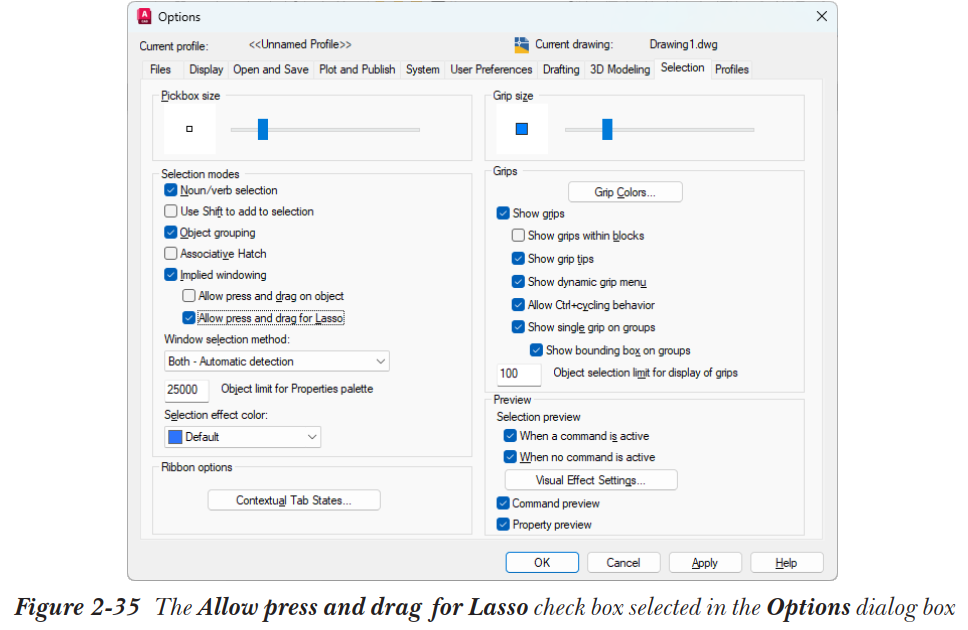Viewport: 968px width, 630px height.
Task: Open the Profiles tab
Action: [x=732, y=69]
